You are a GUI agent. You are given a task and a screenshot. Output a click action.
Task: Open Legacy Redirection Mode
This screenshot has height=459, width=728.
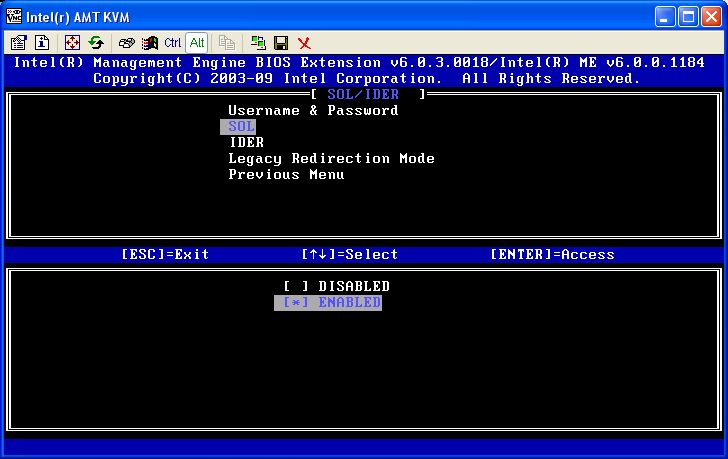tap(331, 159)
